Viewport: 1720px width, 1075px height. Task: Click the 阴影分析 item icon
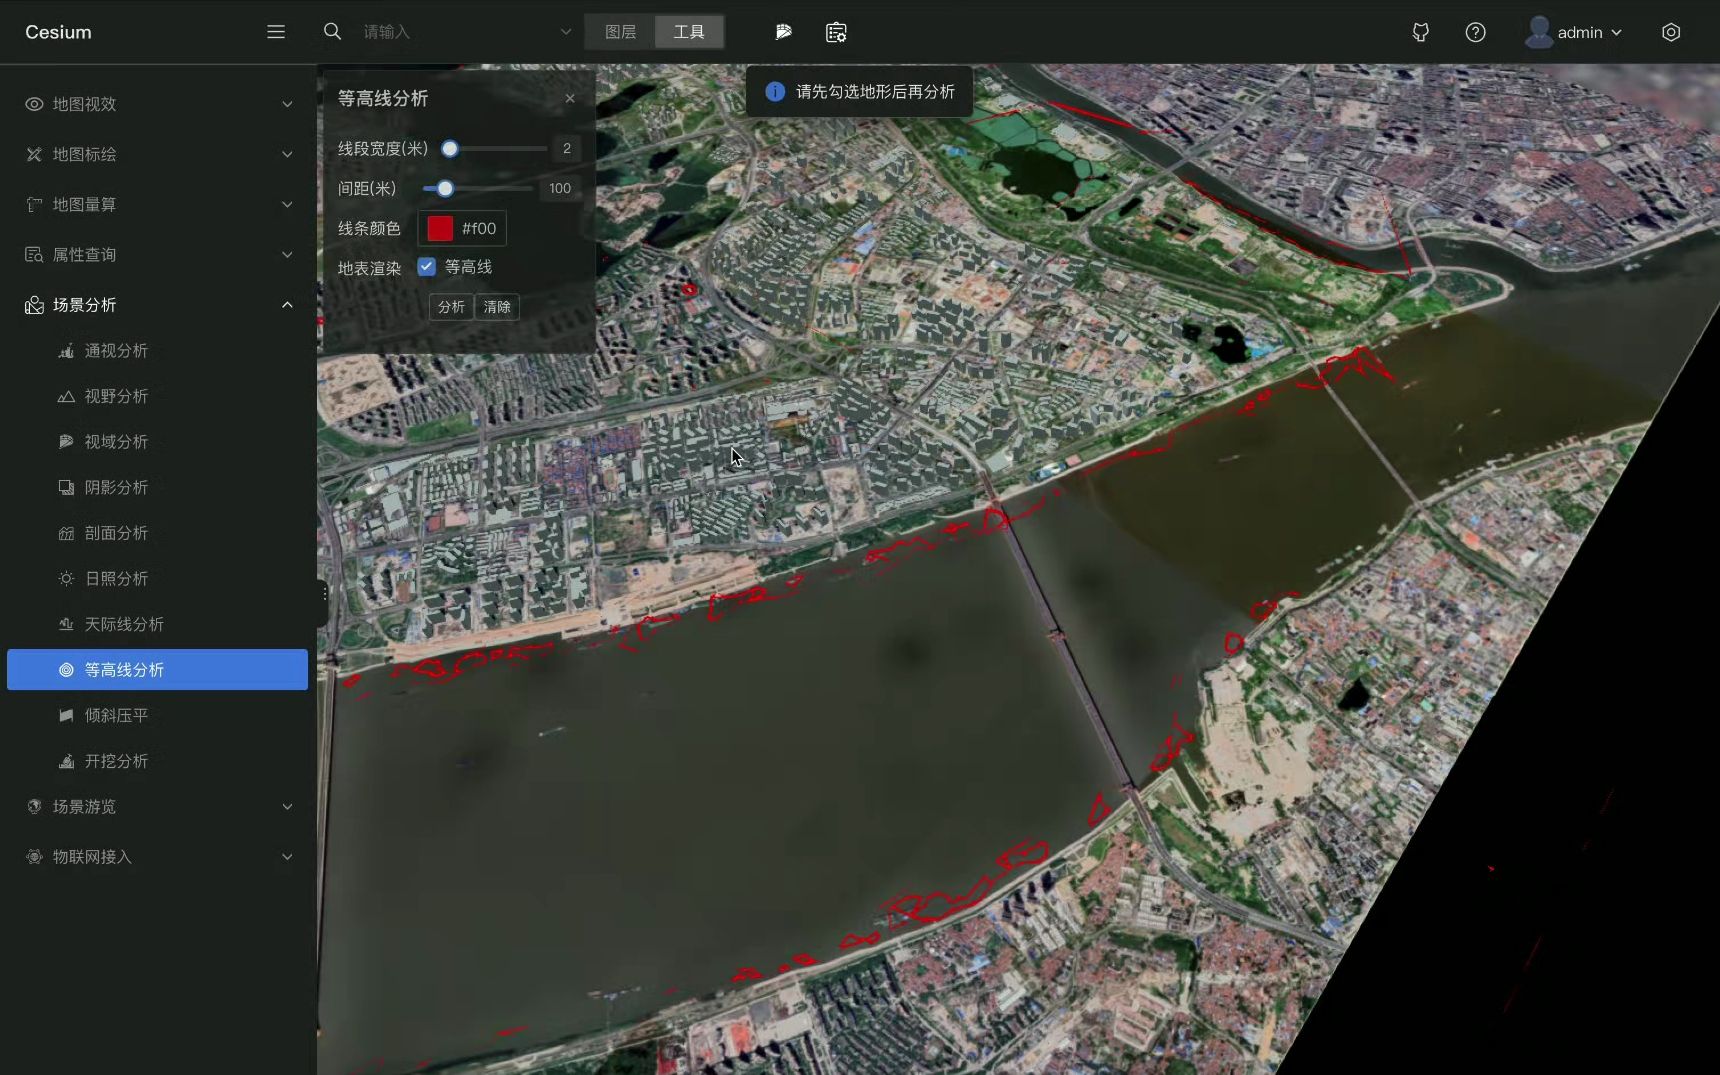(x=66, y=487)
